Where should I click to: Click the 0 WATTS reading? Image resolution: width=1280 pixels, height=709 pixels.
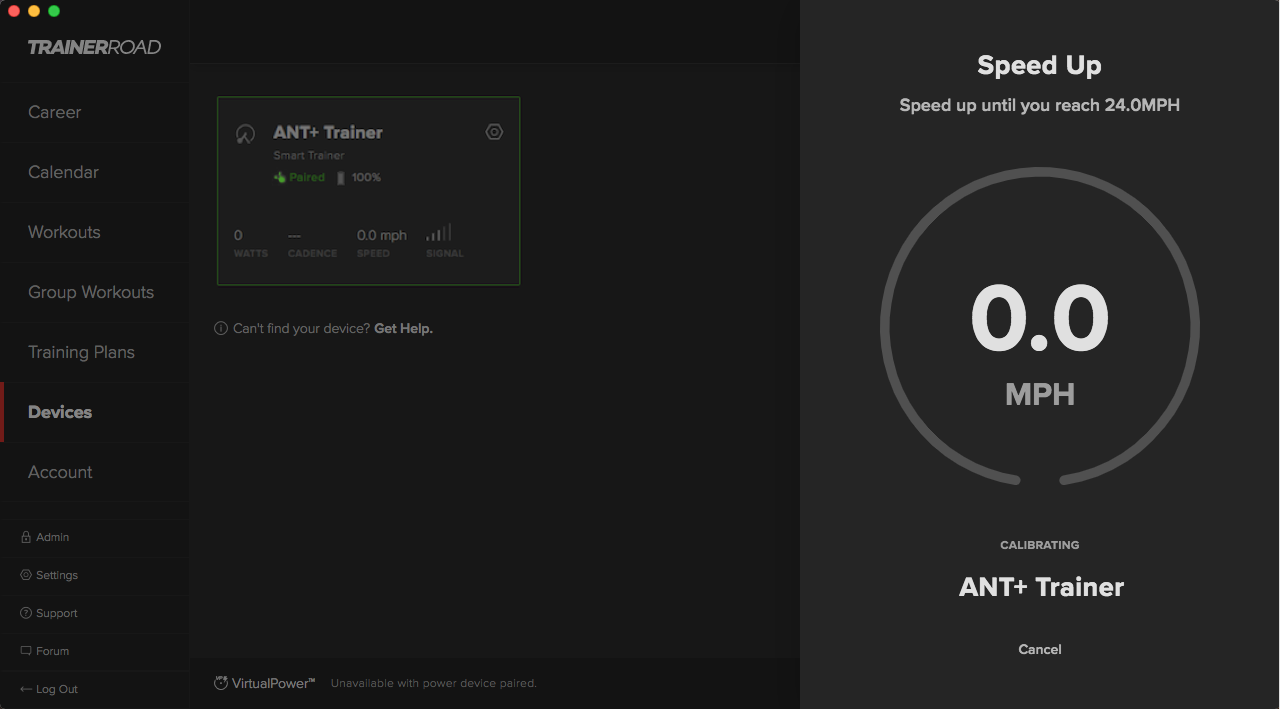pyautogui.click(x=250, y=243)
